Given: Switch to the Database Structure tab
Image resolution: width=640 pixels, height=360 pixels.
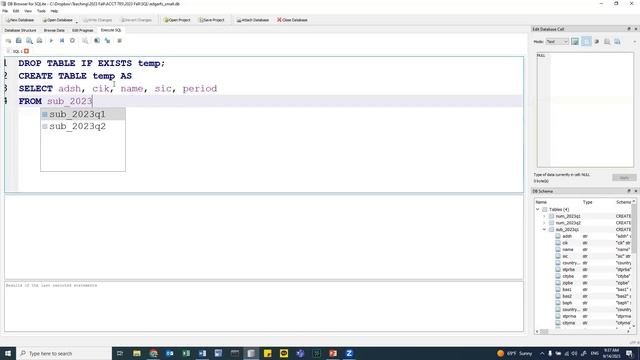Looking at the screenshot, I should [20, 30].
